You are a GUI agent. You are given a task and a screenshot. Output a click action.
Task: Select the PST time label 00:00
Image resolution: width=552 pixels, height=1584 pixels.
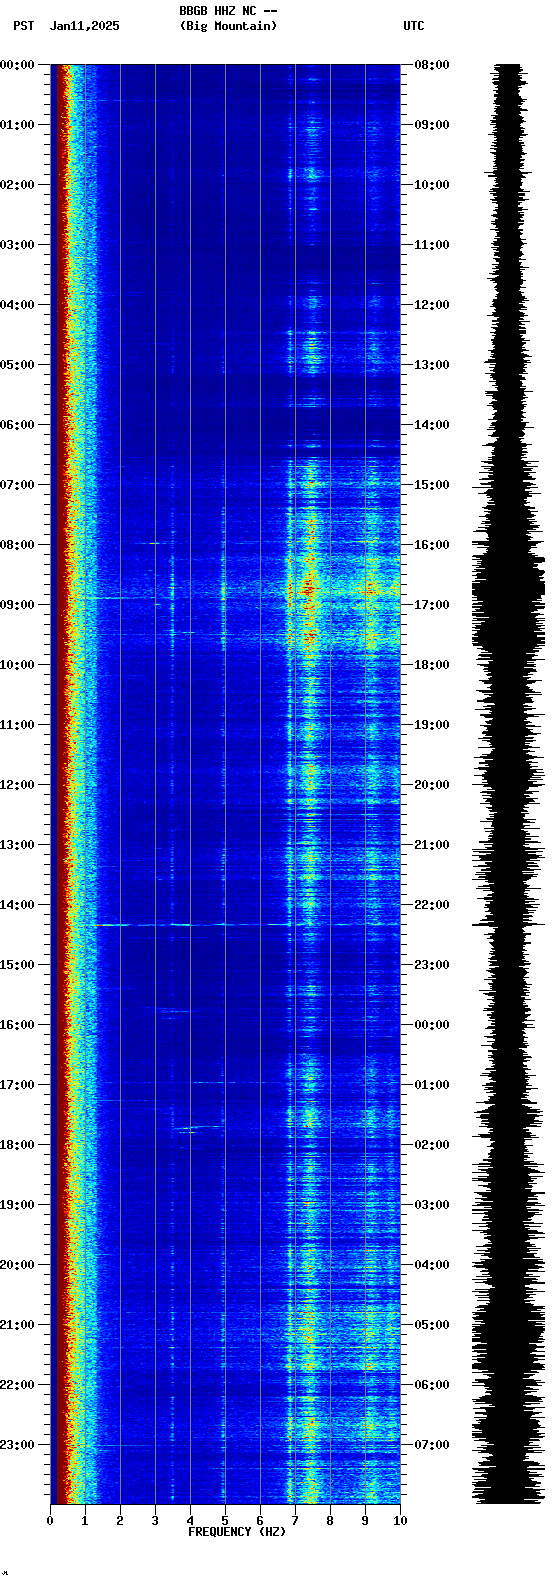tap(17, 65)
